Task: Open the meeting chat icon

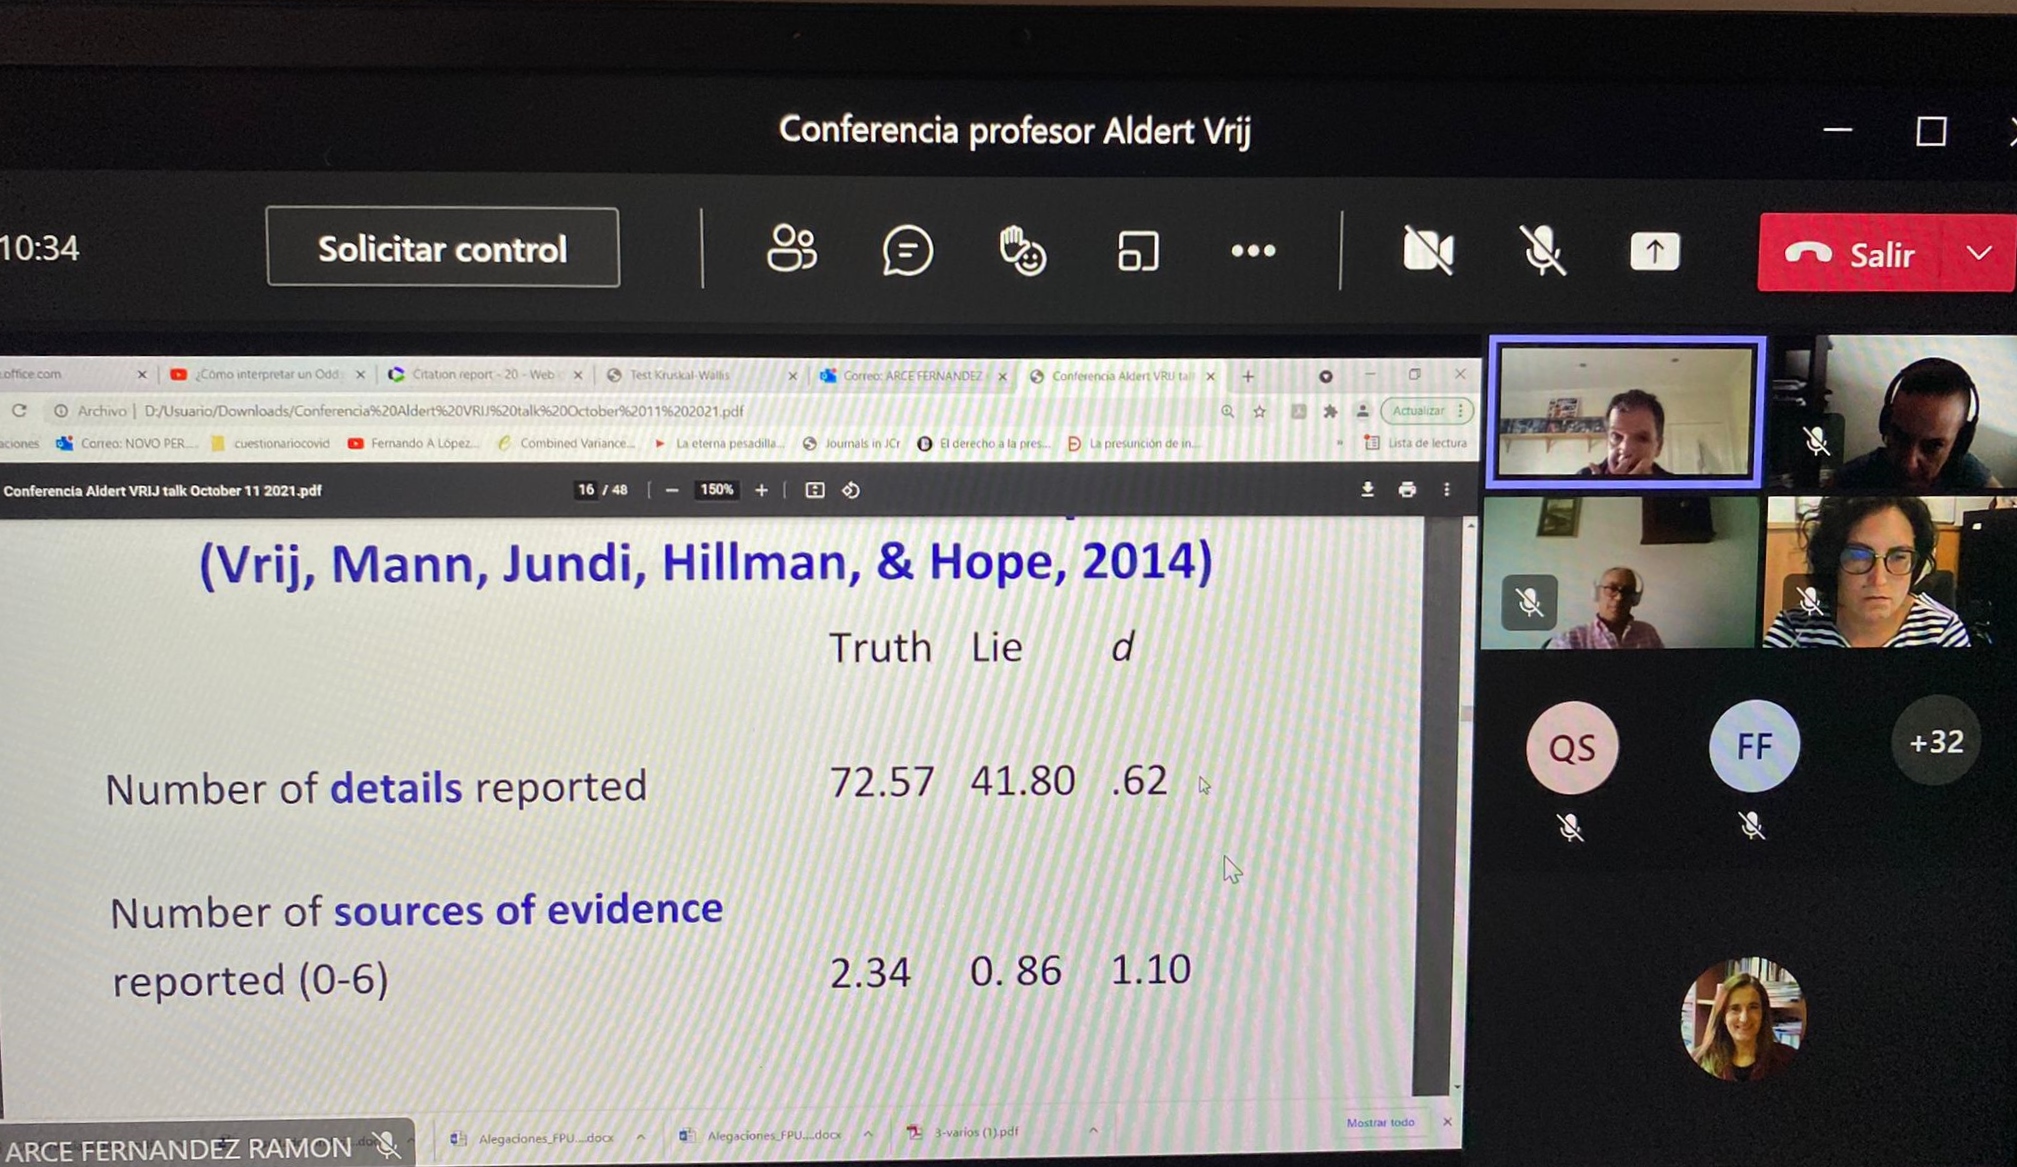Action: pyautogui.click(x=907, y=250)
